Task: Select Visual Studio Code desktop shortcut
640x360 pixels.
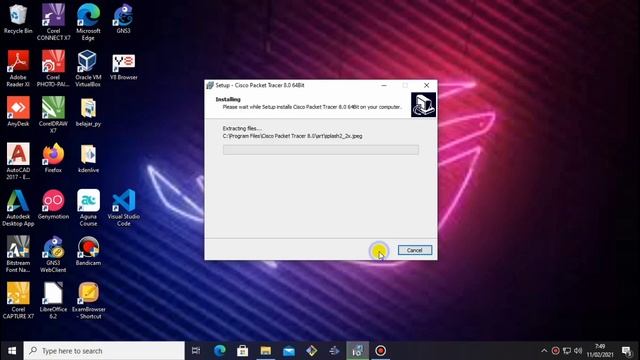Action: click(x=123, y=208)
